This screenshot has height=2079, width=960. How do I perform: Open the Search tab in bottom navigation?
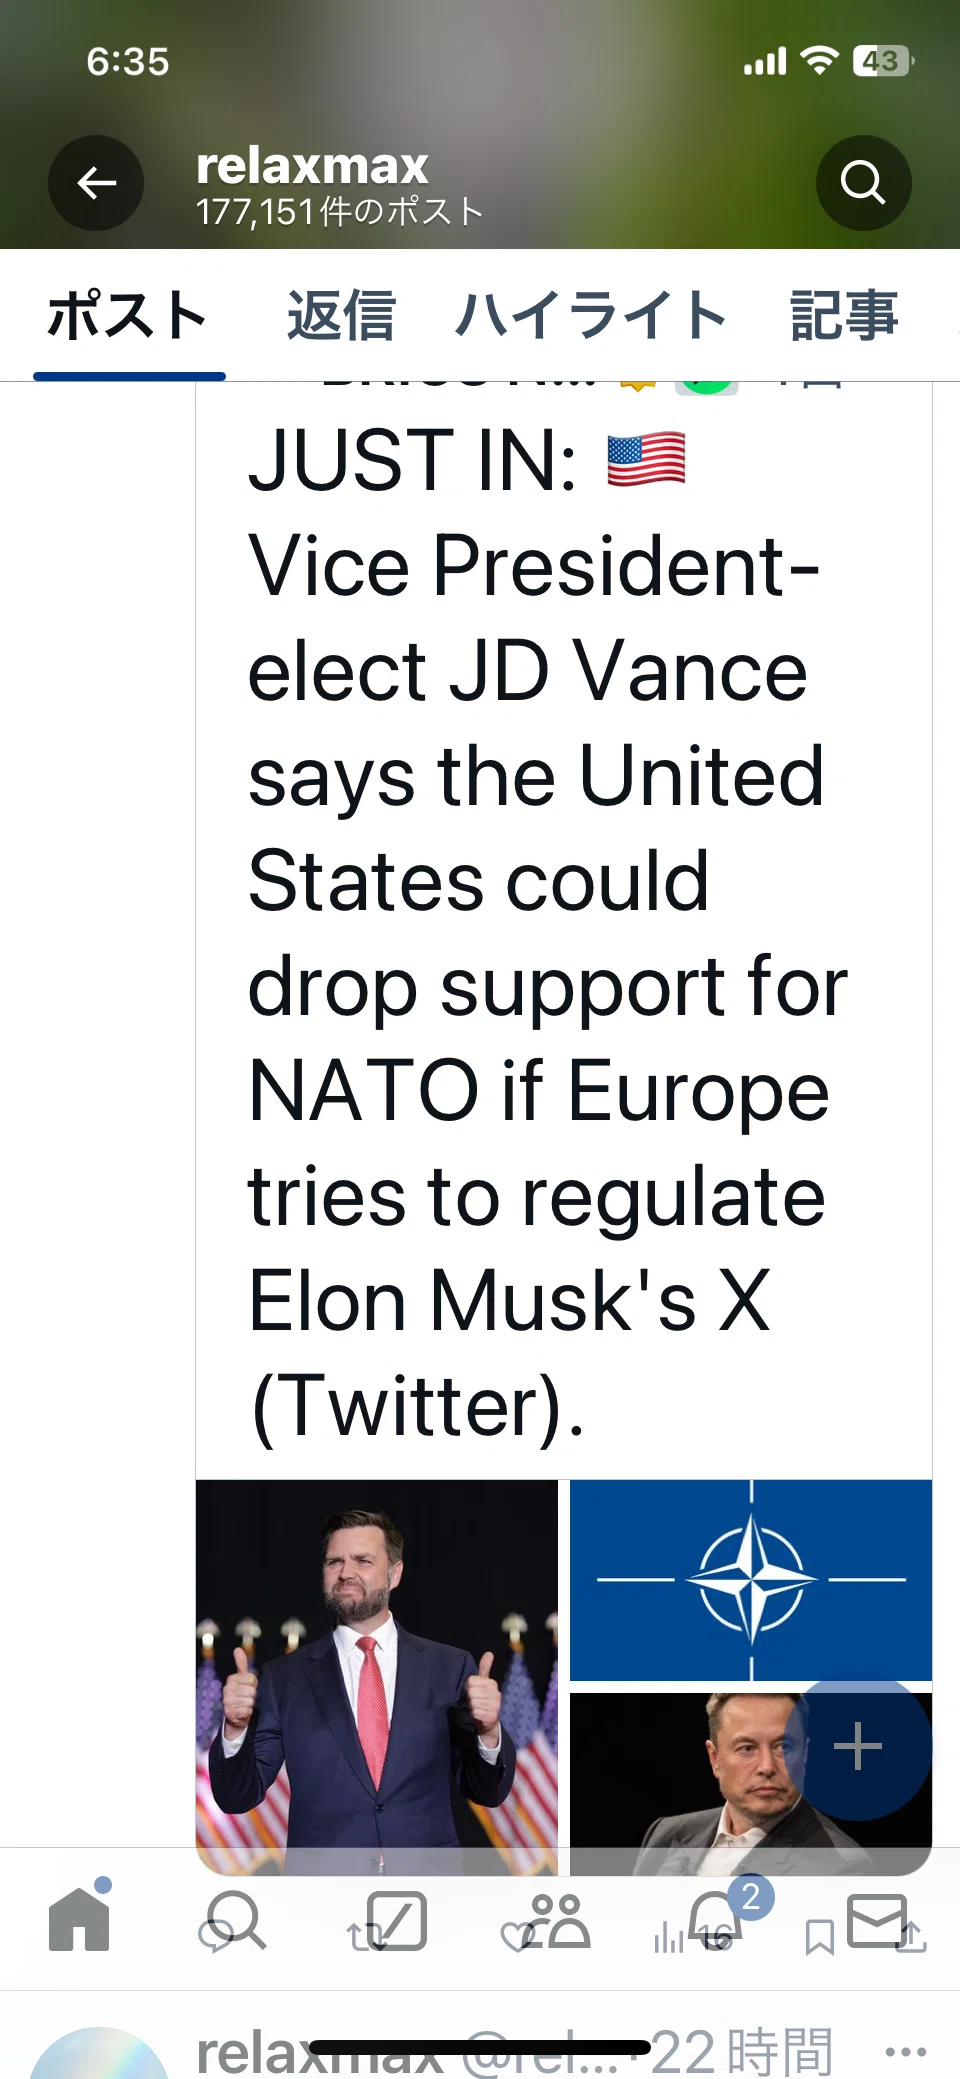pos(235,1920)
